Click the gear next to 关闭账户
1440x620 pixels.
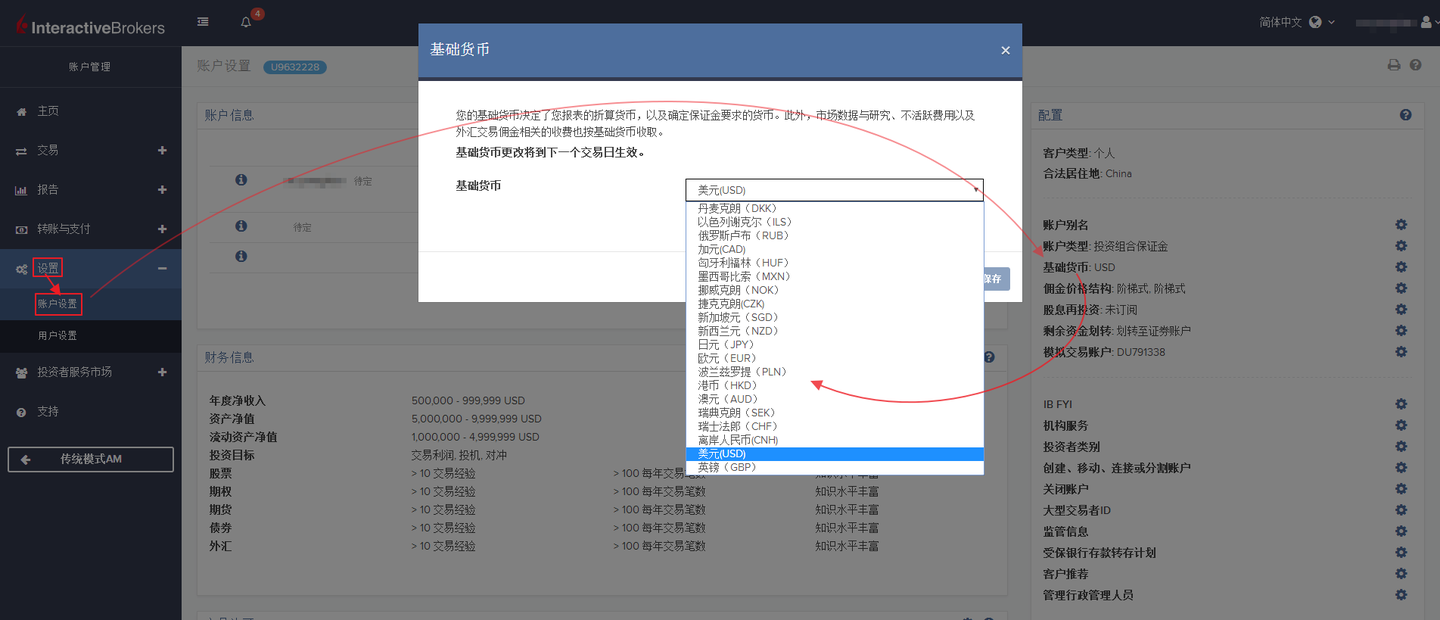click(1401, 488)
